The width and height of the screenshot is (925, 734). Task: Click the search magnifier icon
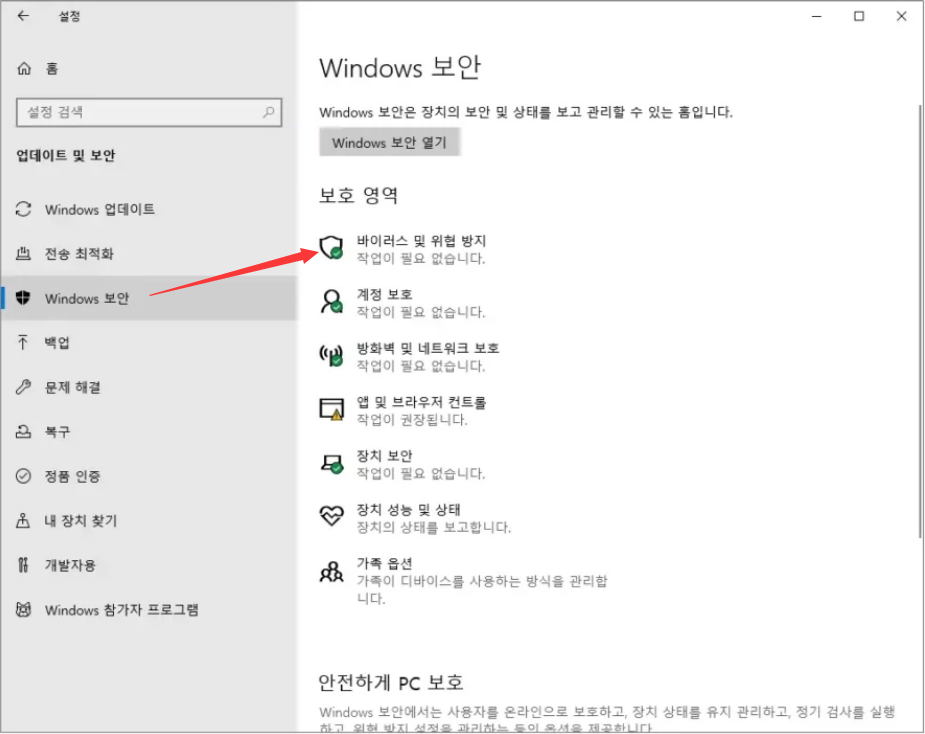coord(268,112)
